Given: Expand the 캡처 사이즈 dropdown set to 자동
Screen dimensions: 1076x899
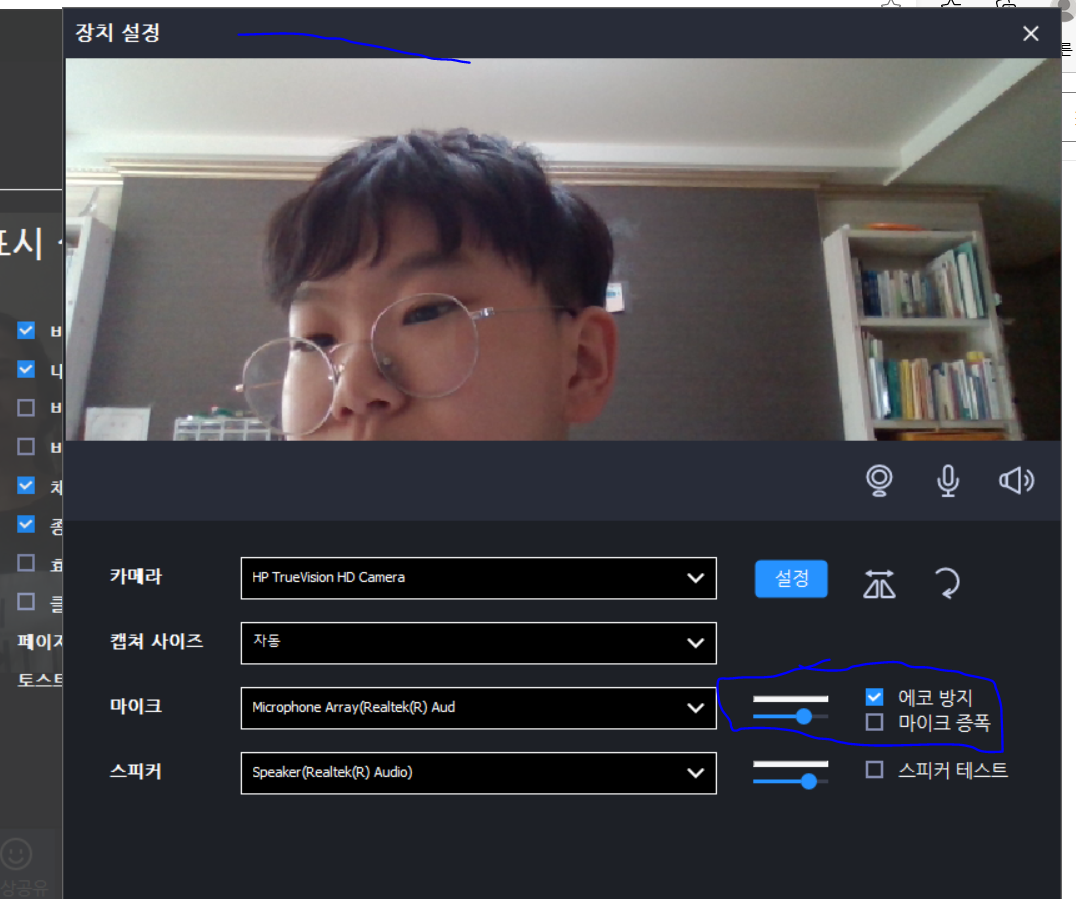Looking at the screenshot, I should point(478,643).
